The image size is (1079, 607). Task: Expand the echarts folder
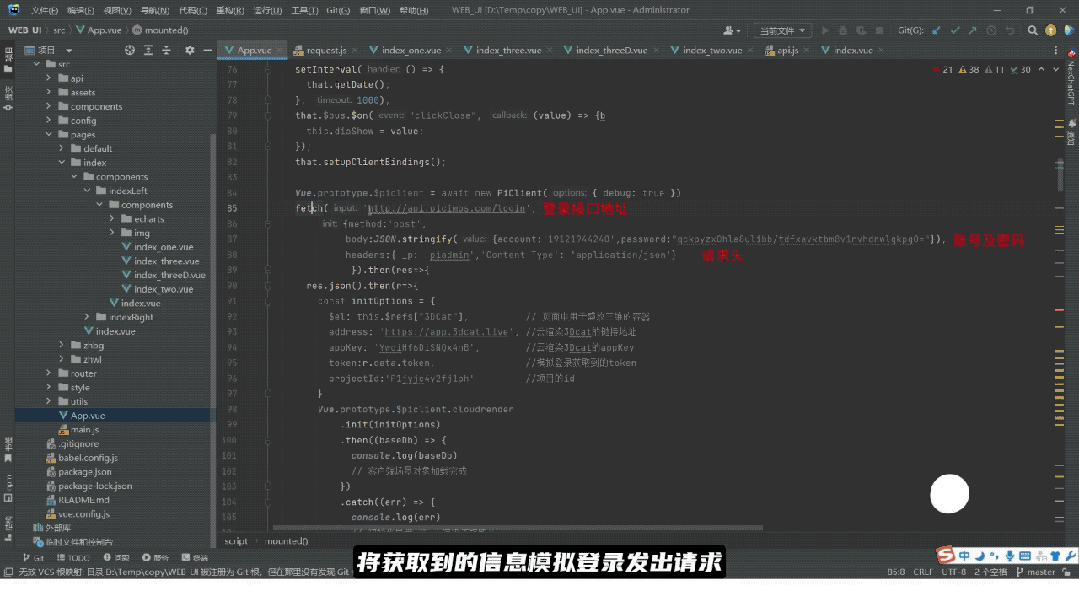[111, 219]
